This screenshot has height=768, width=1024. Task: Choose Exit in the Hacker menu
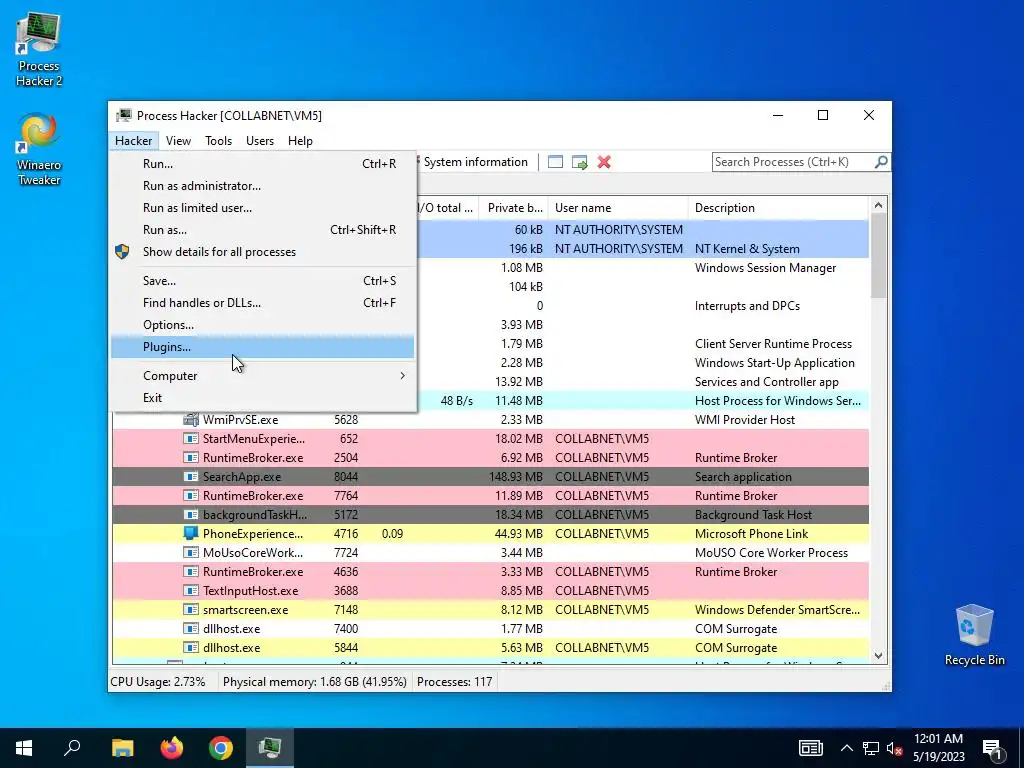263,398
